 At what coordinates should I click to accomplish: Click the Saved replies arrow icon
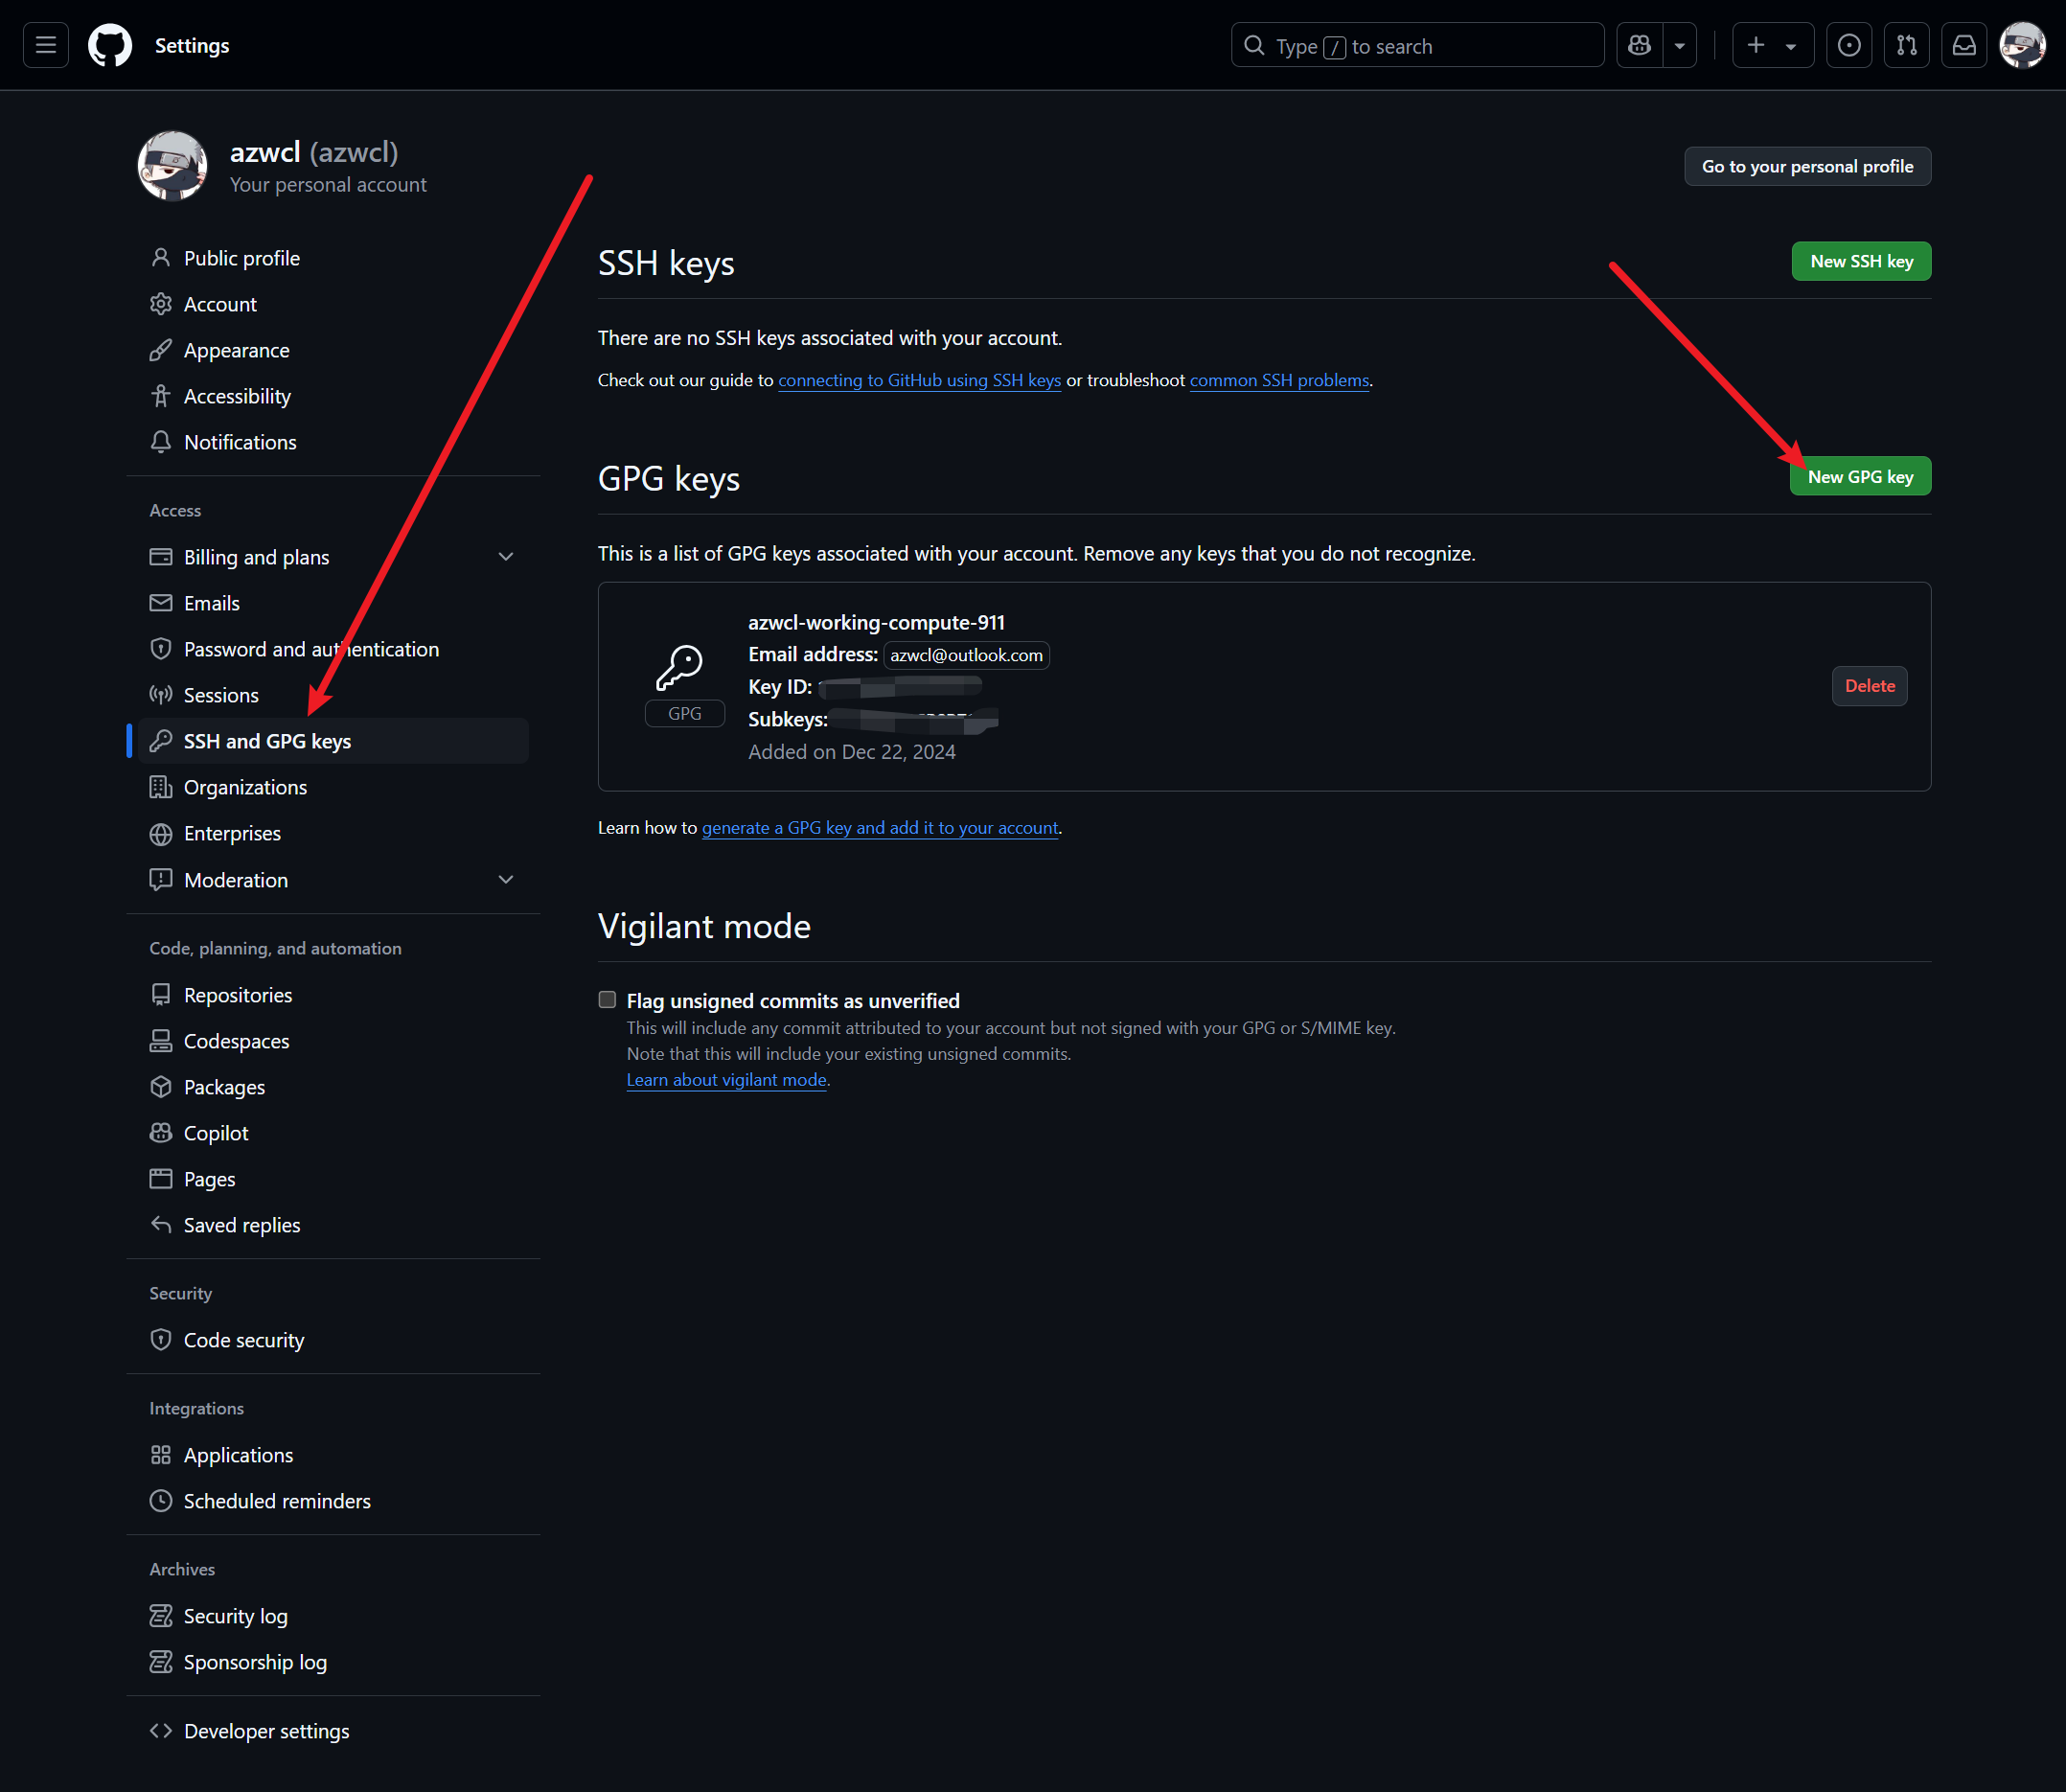pos(161,1225)
